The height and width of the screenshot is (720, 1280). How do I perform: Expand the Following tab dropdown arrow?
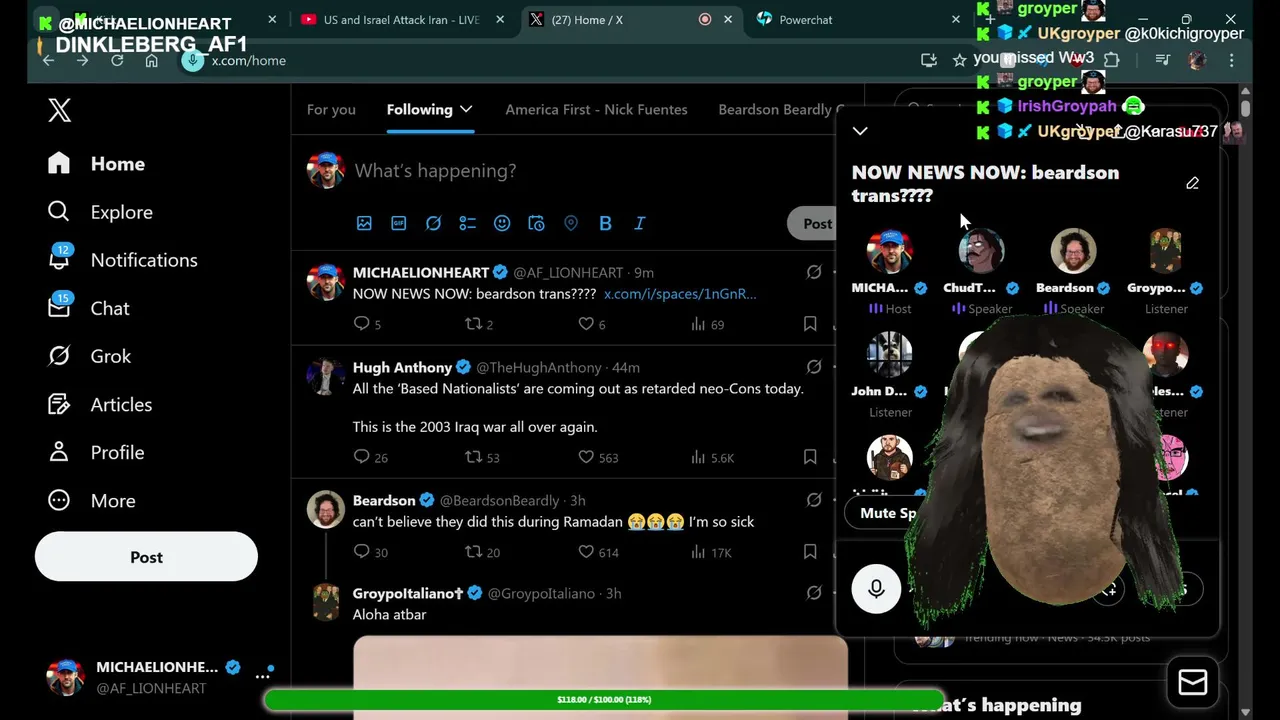click(466, 109)
